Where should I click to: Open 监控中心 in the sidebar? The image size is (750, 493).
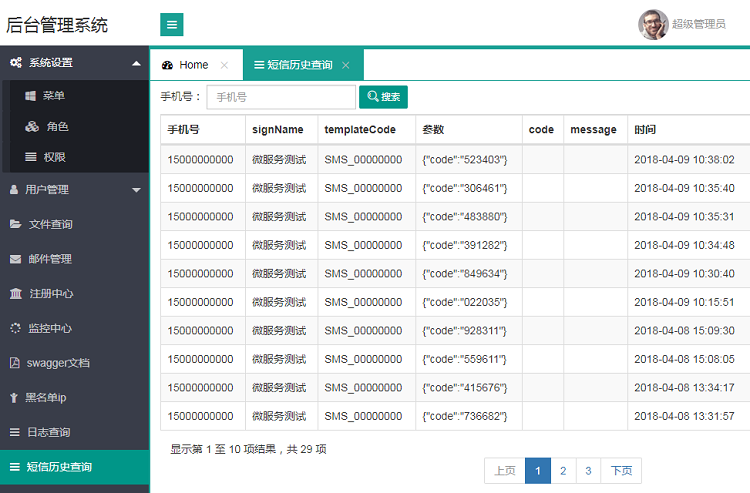50,328
